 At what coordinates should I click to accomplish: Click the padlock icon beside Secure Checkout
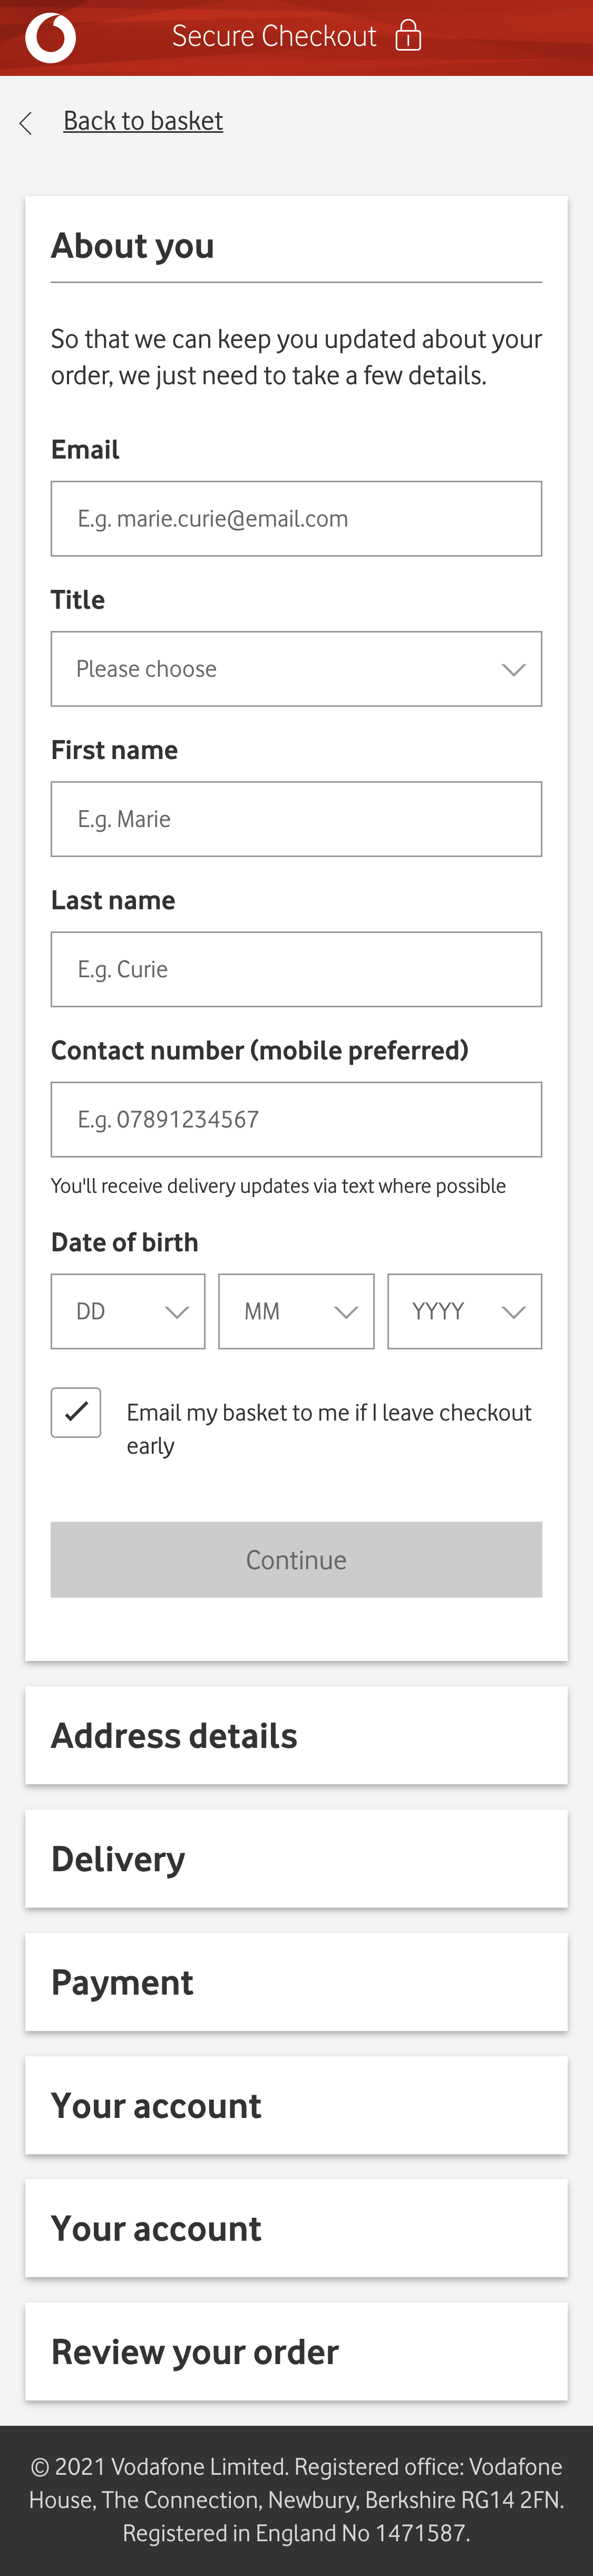point(409,36)
